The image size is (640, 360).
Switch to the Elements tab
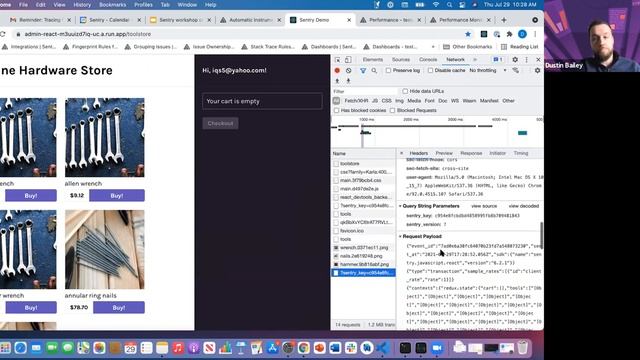(x=373, y=60)
